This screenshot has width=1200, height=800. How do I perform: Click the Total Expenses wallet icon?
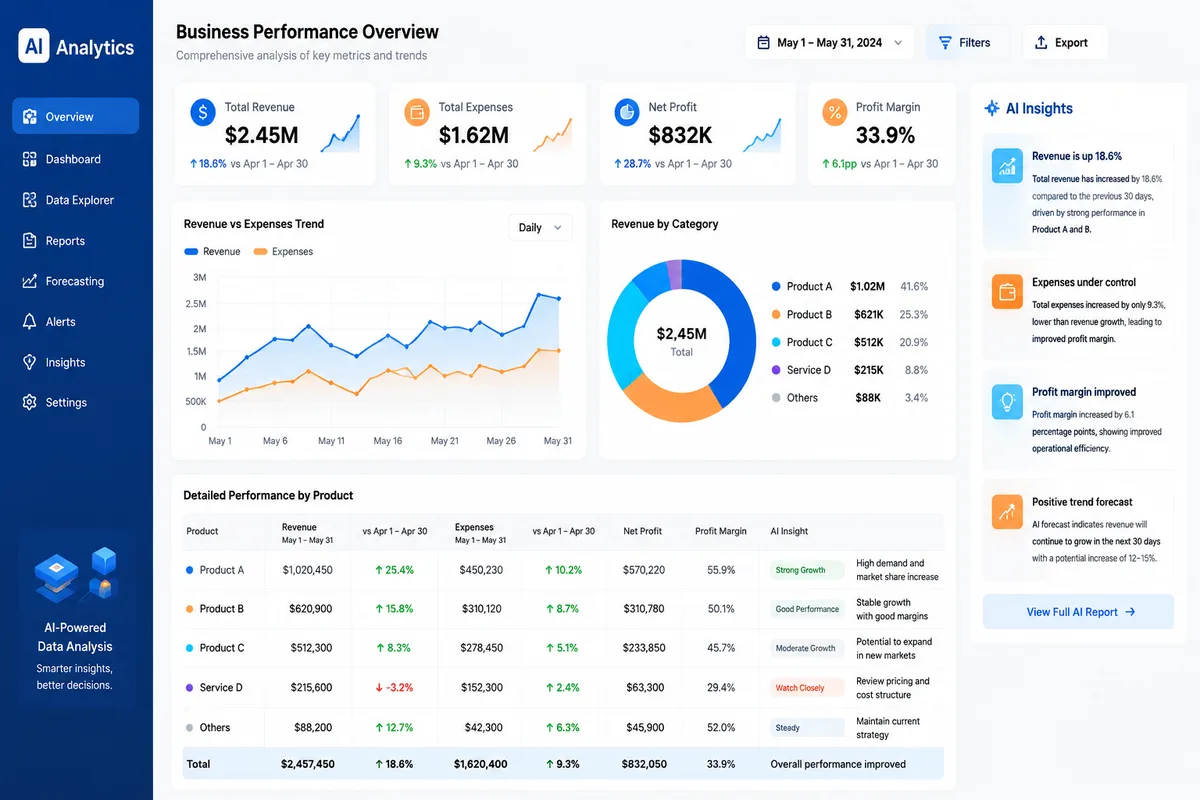(x=417, y=112)
